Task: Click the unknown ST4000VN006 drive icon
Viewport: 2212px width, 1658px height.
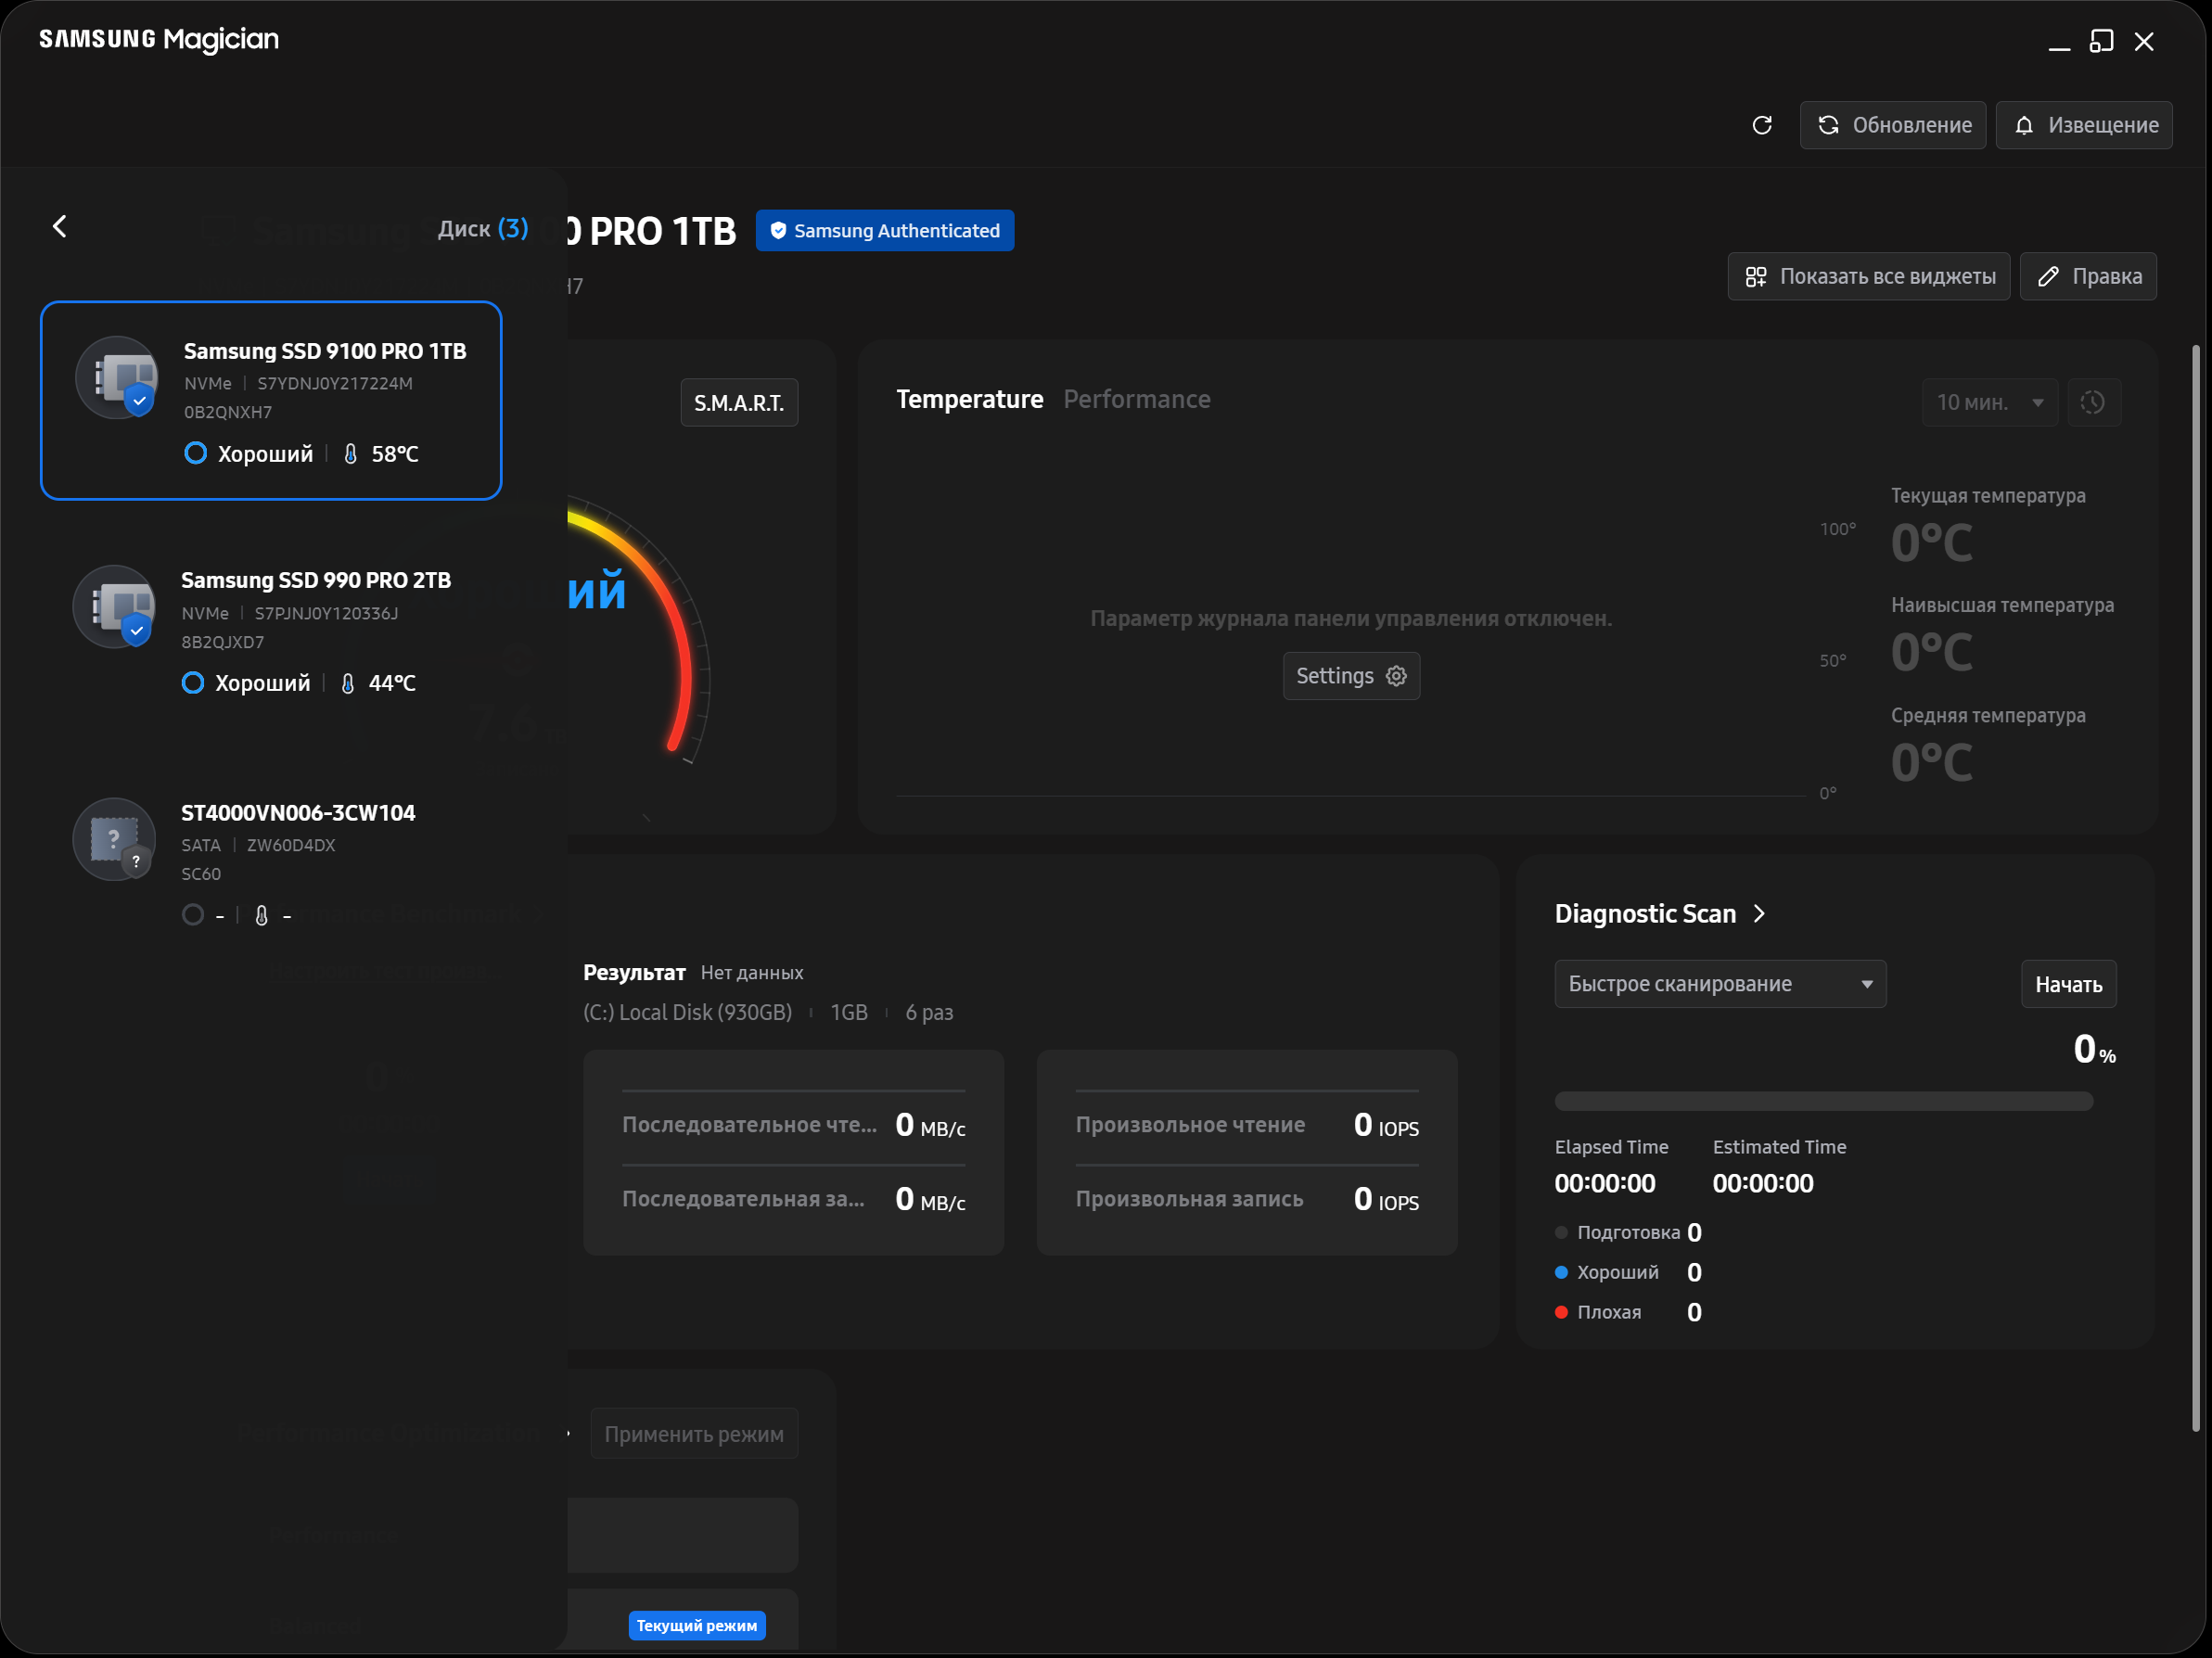Action: click(114, 839)
